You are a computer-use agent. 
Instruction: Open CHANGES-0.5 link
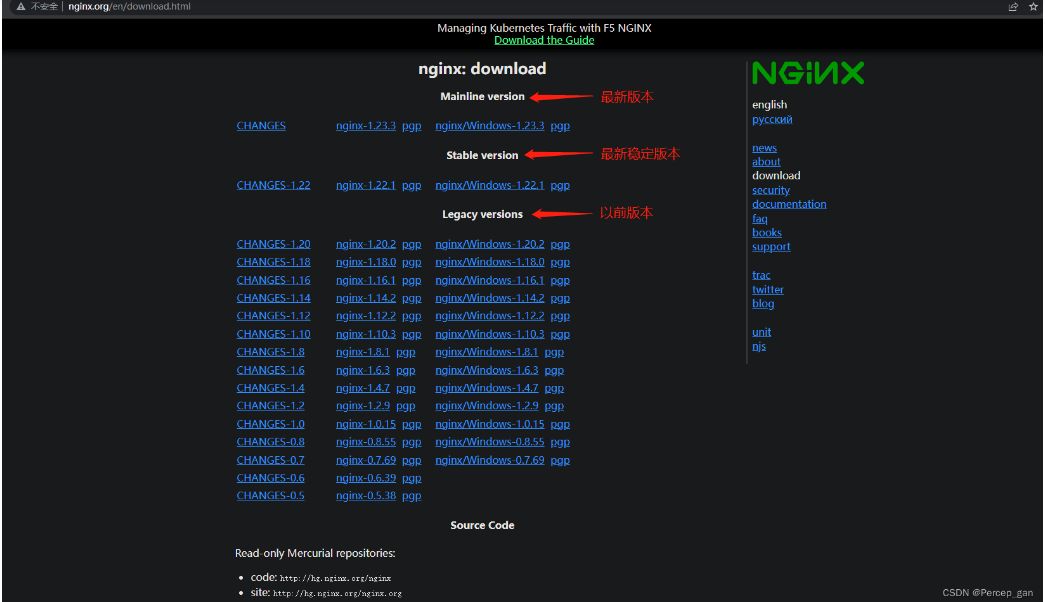point(271,495)
